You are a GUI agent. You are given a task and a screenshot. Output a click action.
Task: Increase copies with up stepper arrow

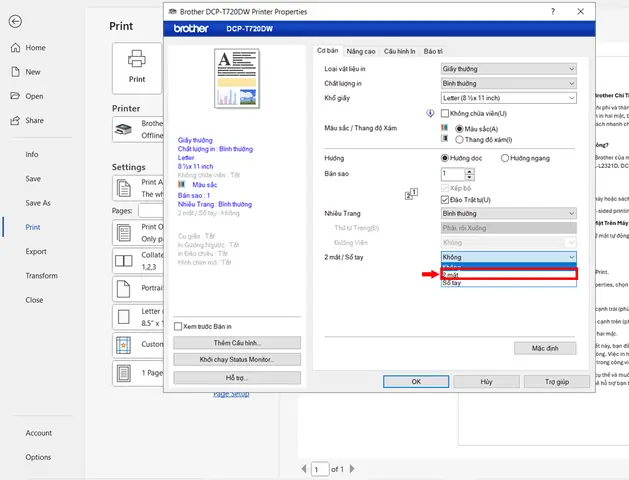[469, 171]
